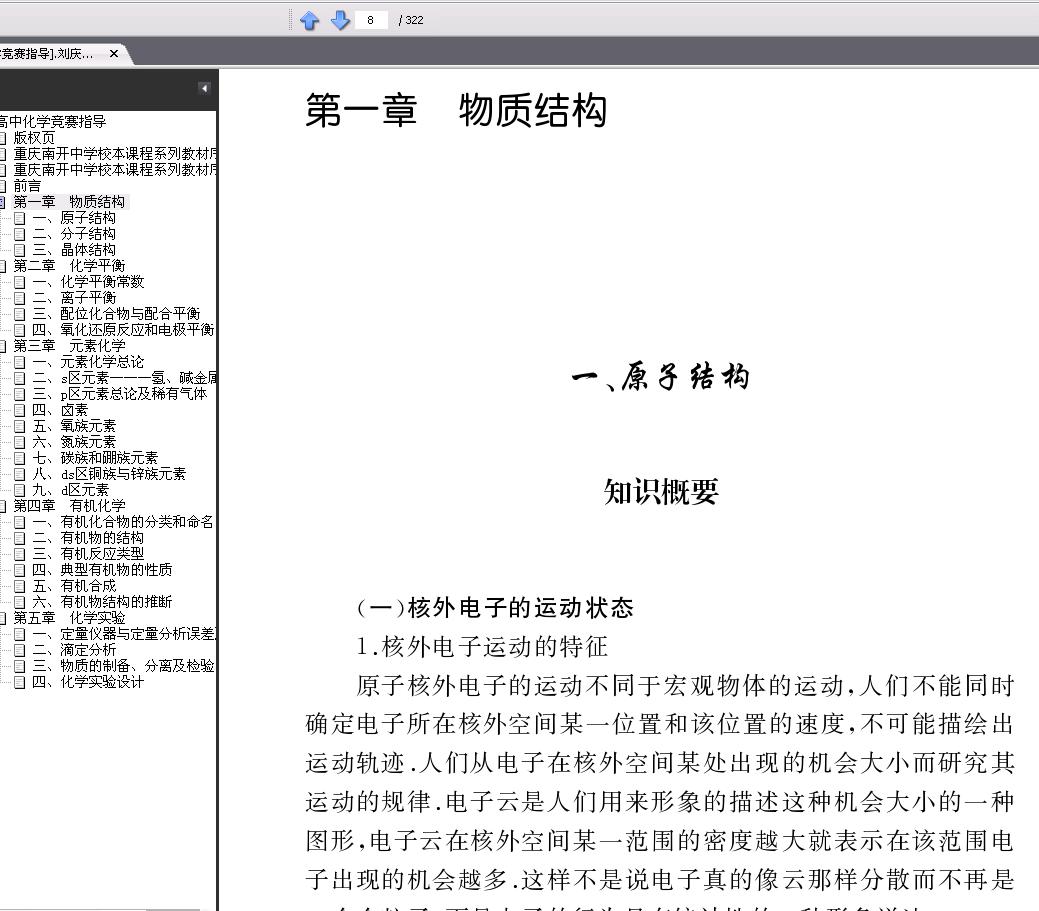The image size is (1039, 911).
Task: Click the page icon beside 一、原子结构
Action: click(20, 218)
